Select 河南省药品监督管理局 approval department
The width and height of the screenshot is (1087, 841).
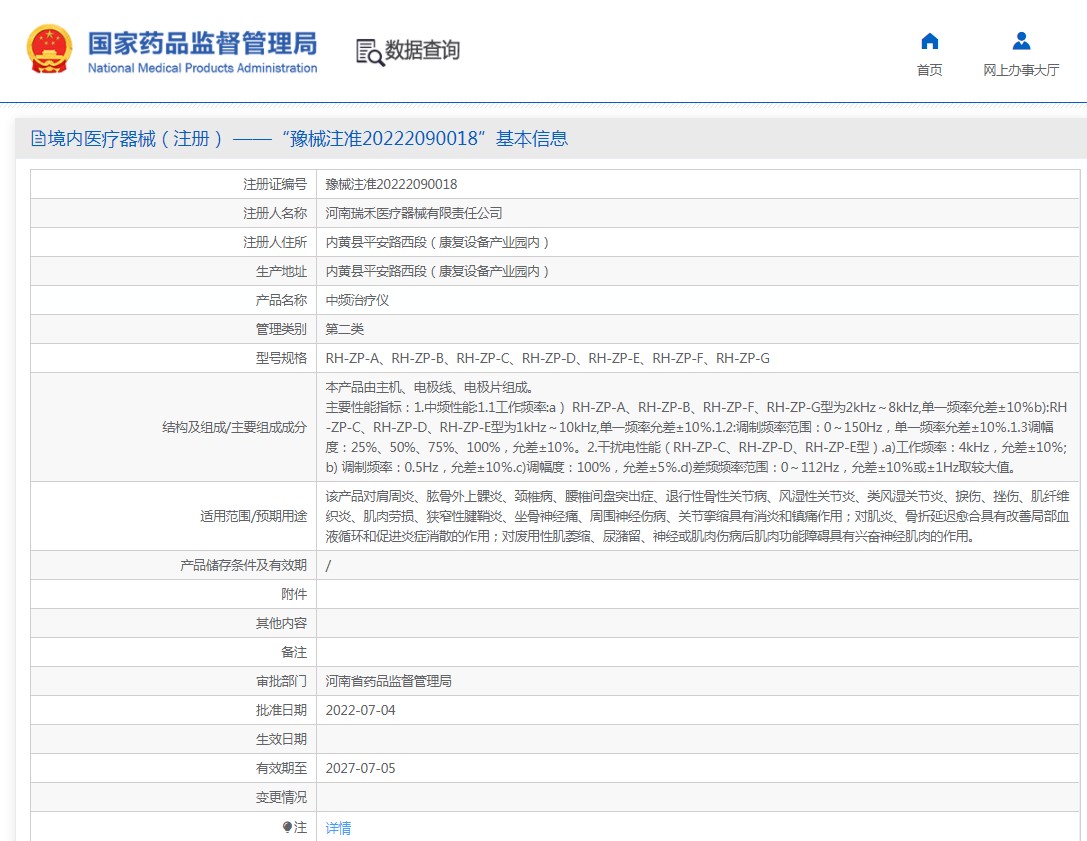click(x=388, y=682)
